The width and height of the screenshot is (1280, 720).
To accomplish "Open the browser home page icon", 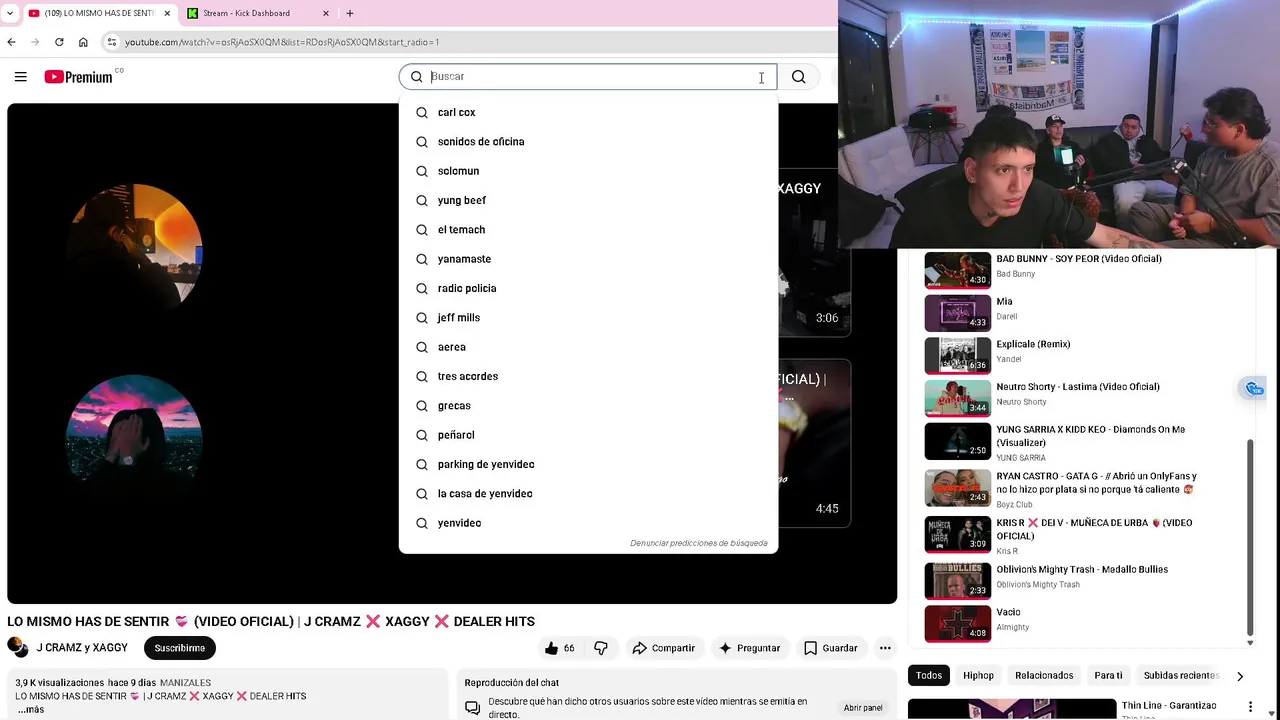I will coord(83,42).
